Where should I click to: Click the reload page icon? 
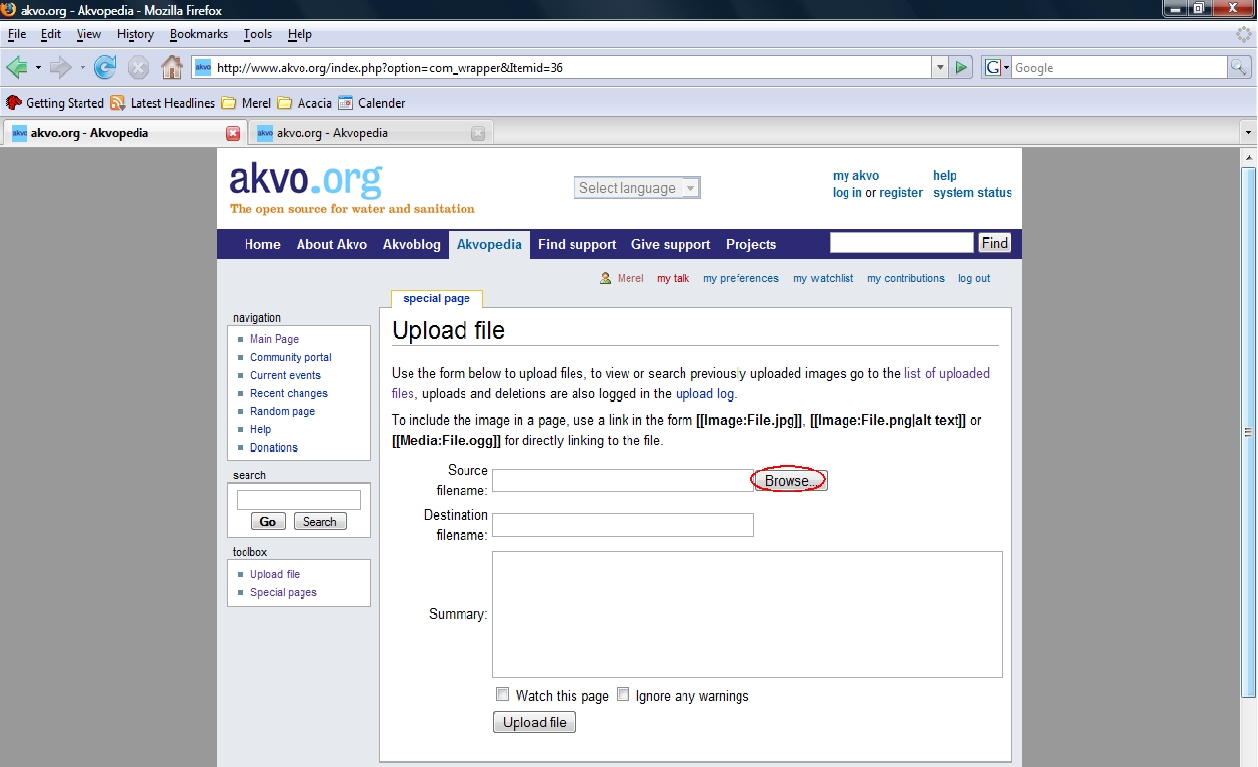pos(105,68)
